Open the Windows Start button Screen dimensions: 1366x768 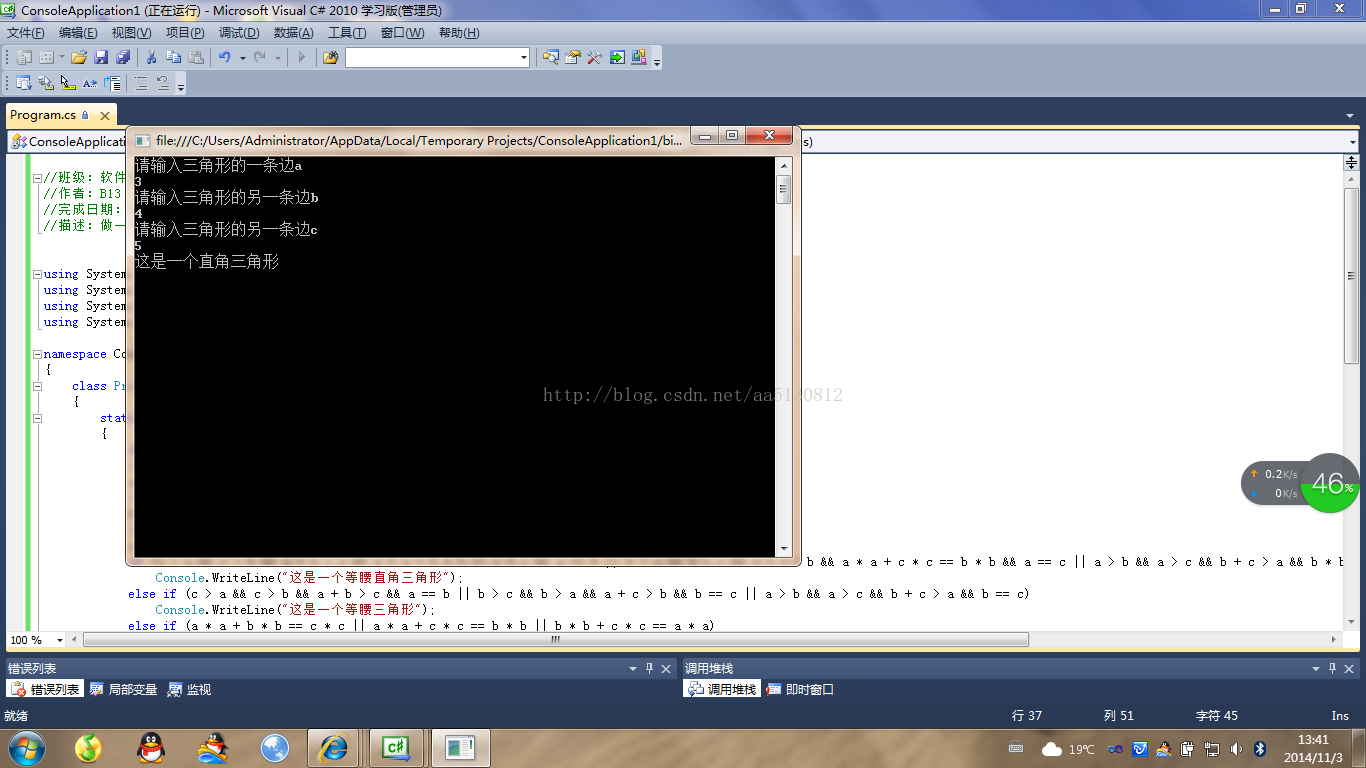pos(26,748)
